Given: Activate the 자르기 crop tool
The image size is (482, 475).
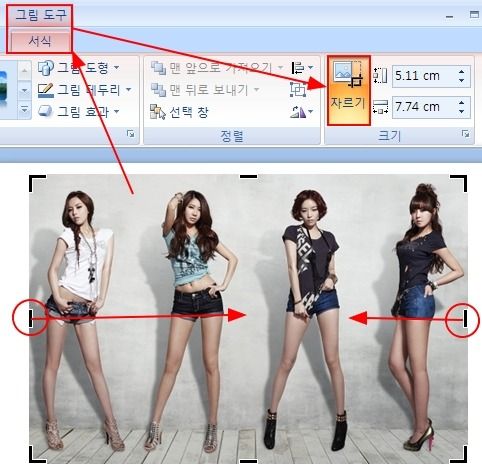Looking at the screenshot, I should pos(348,91).
